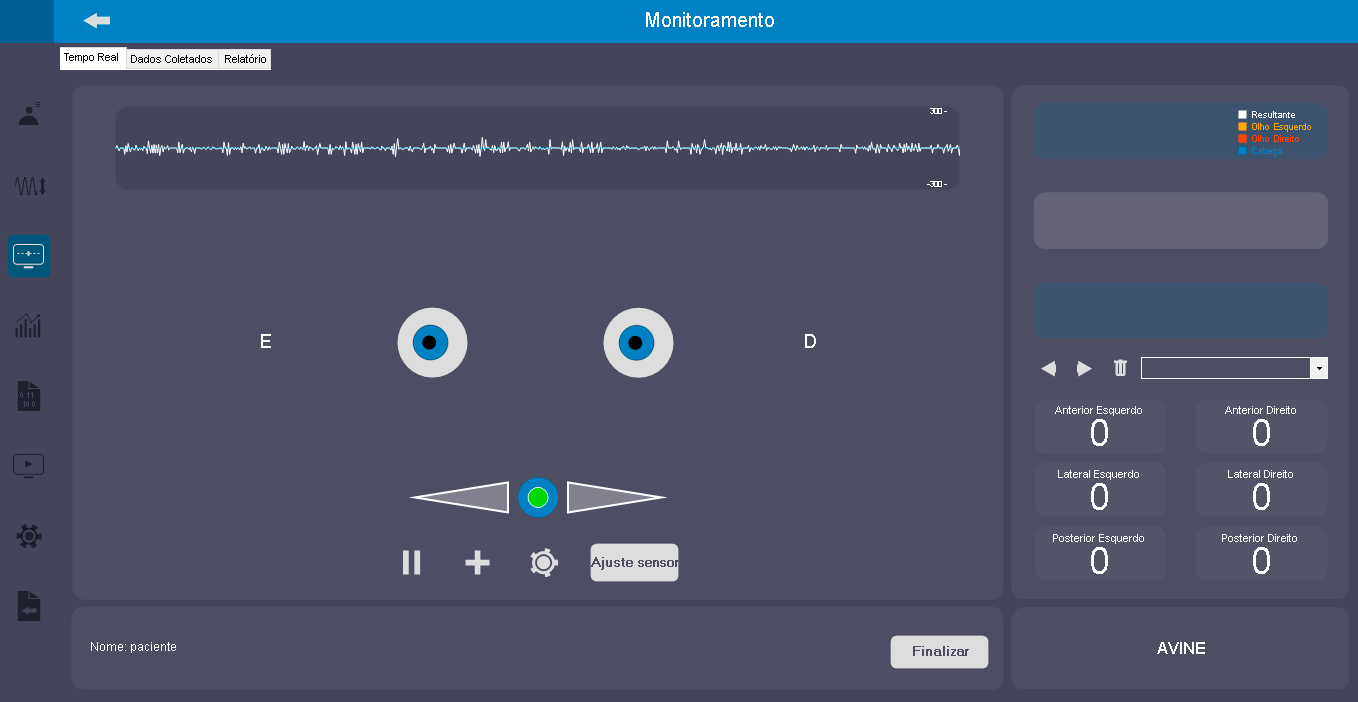Open the bar chart analysis icon
Image resolution: width=1358 pixels, height=702 pixels.
pos(29,325)
